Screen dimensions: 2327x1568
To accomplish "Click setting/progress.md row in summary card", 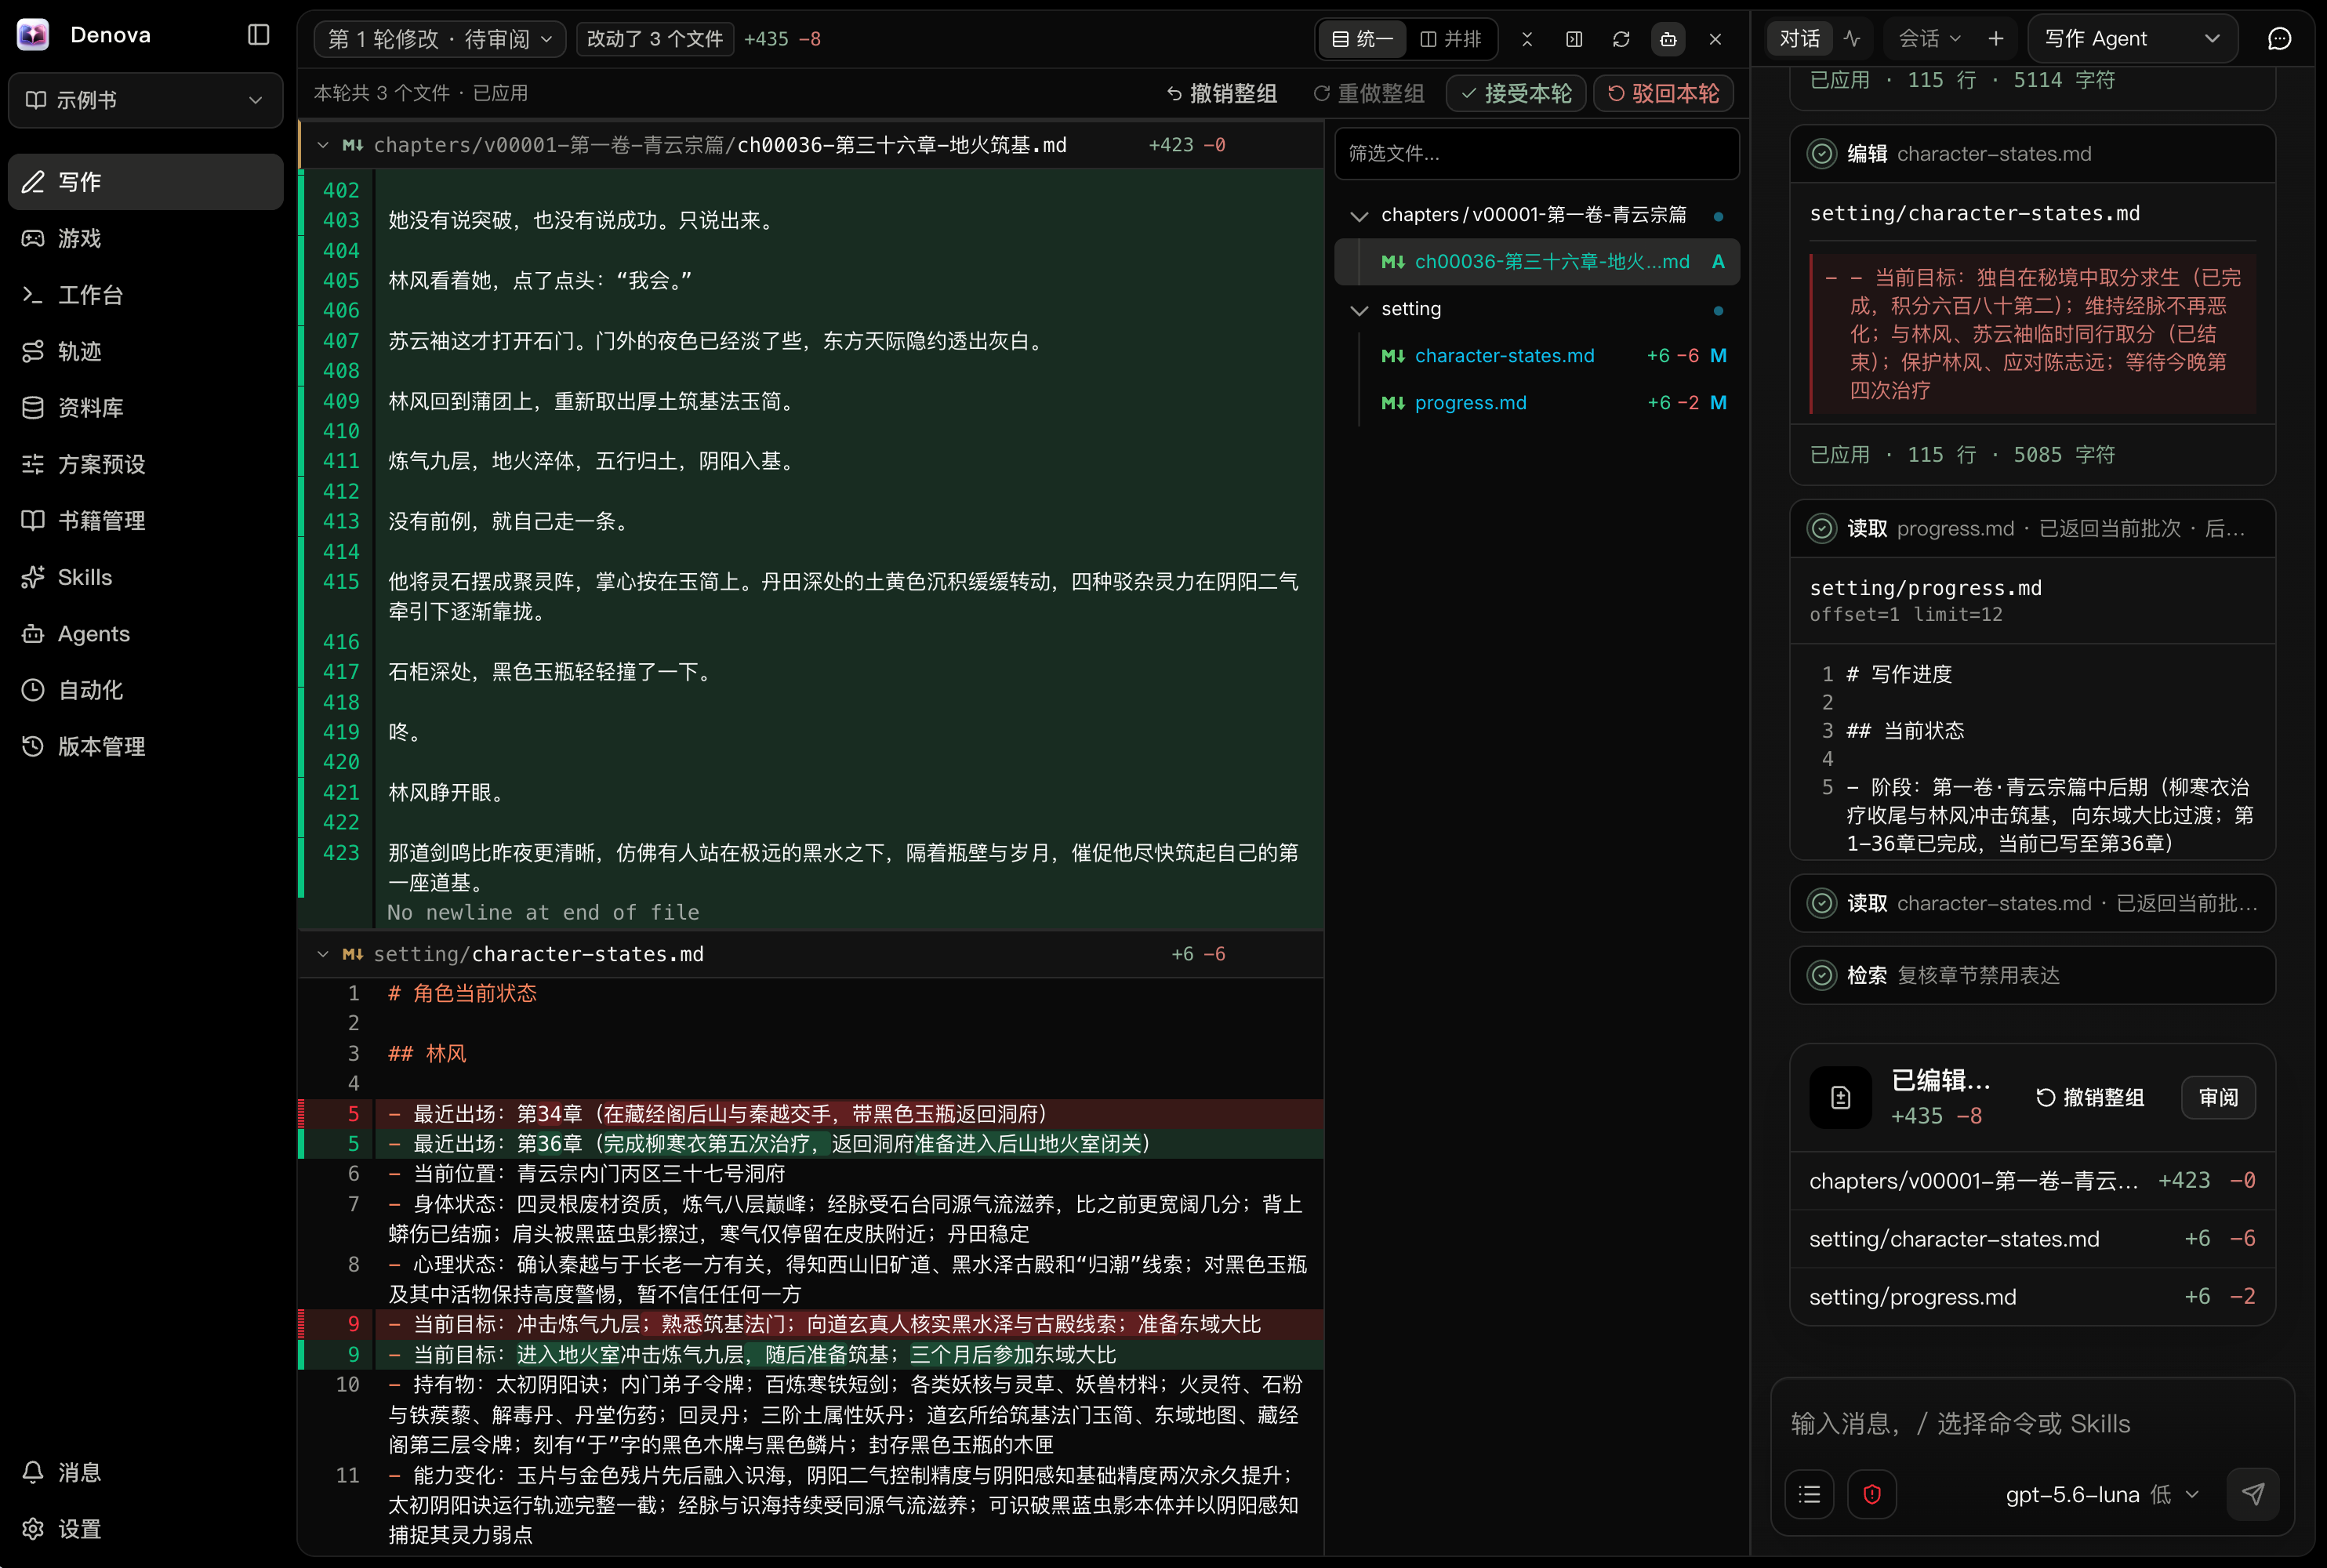I will (2032, 1297).
